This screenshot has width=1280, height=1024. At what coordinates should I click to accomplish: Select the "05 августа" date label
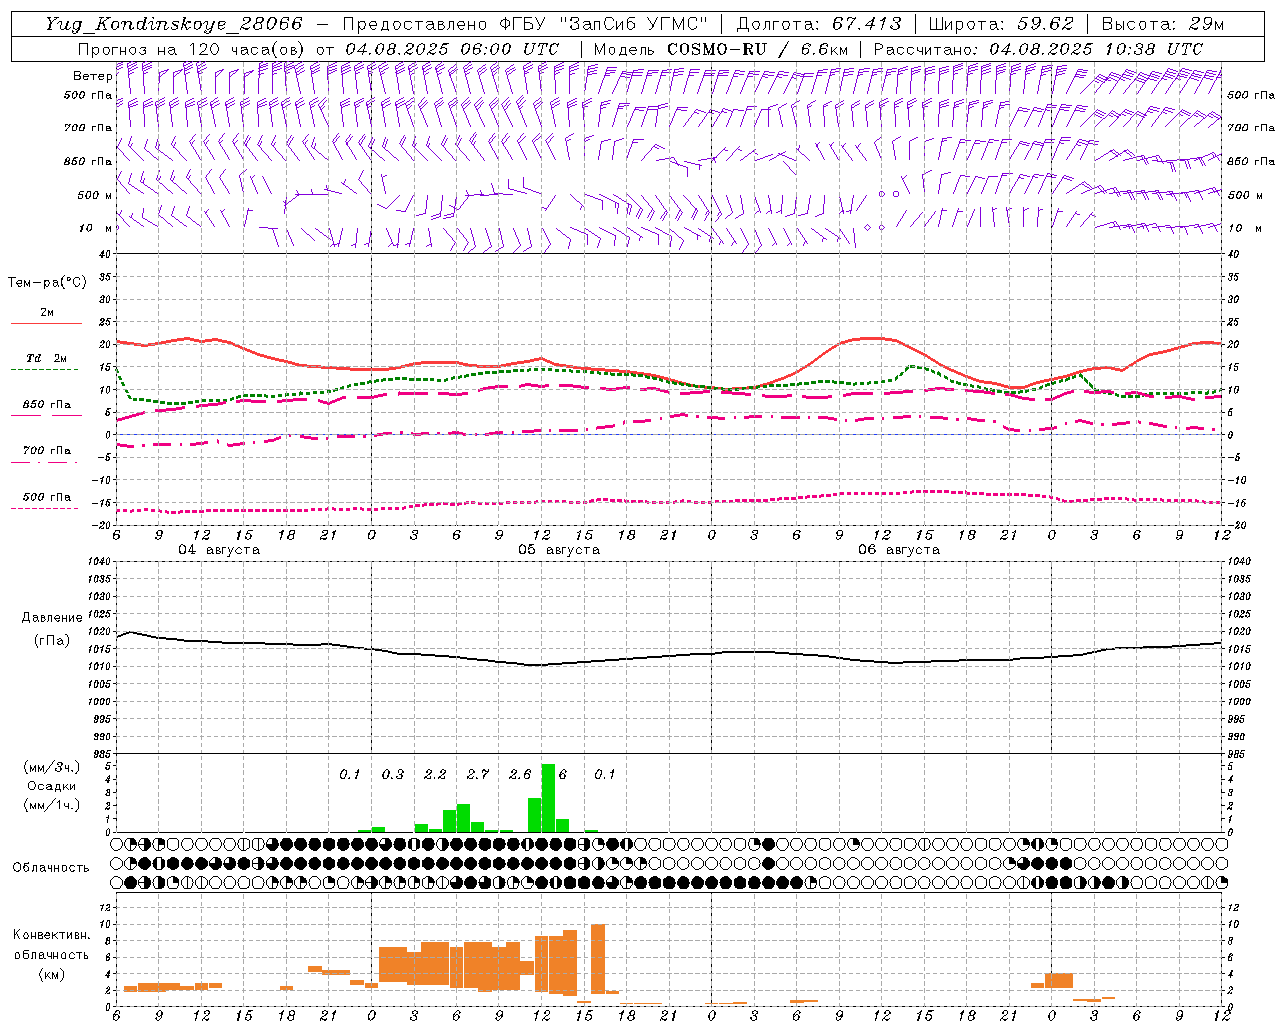click(x=559, y=550)
